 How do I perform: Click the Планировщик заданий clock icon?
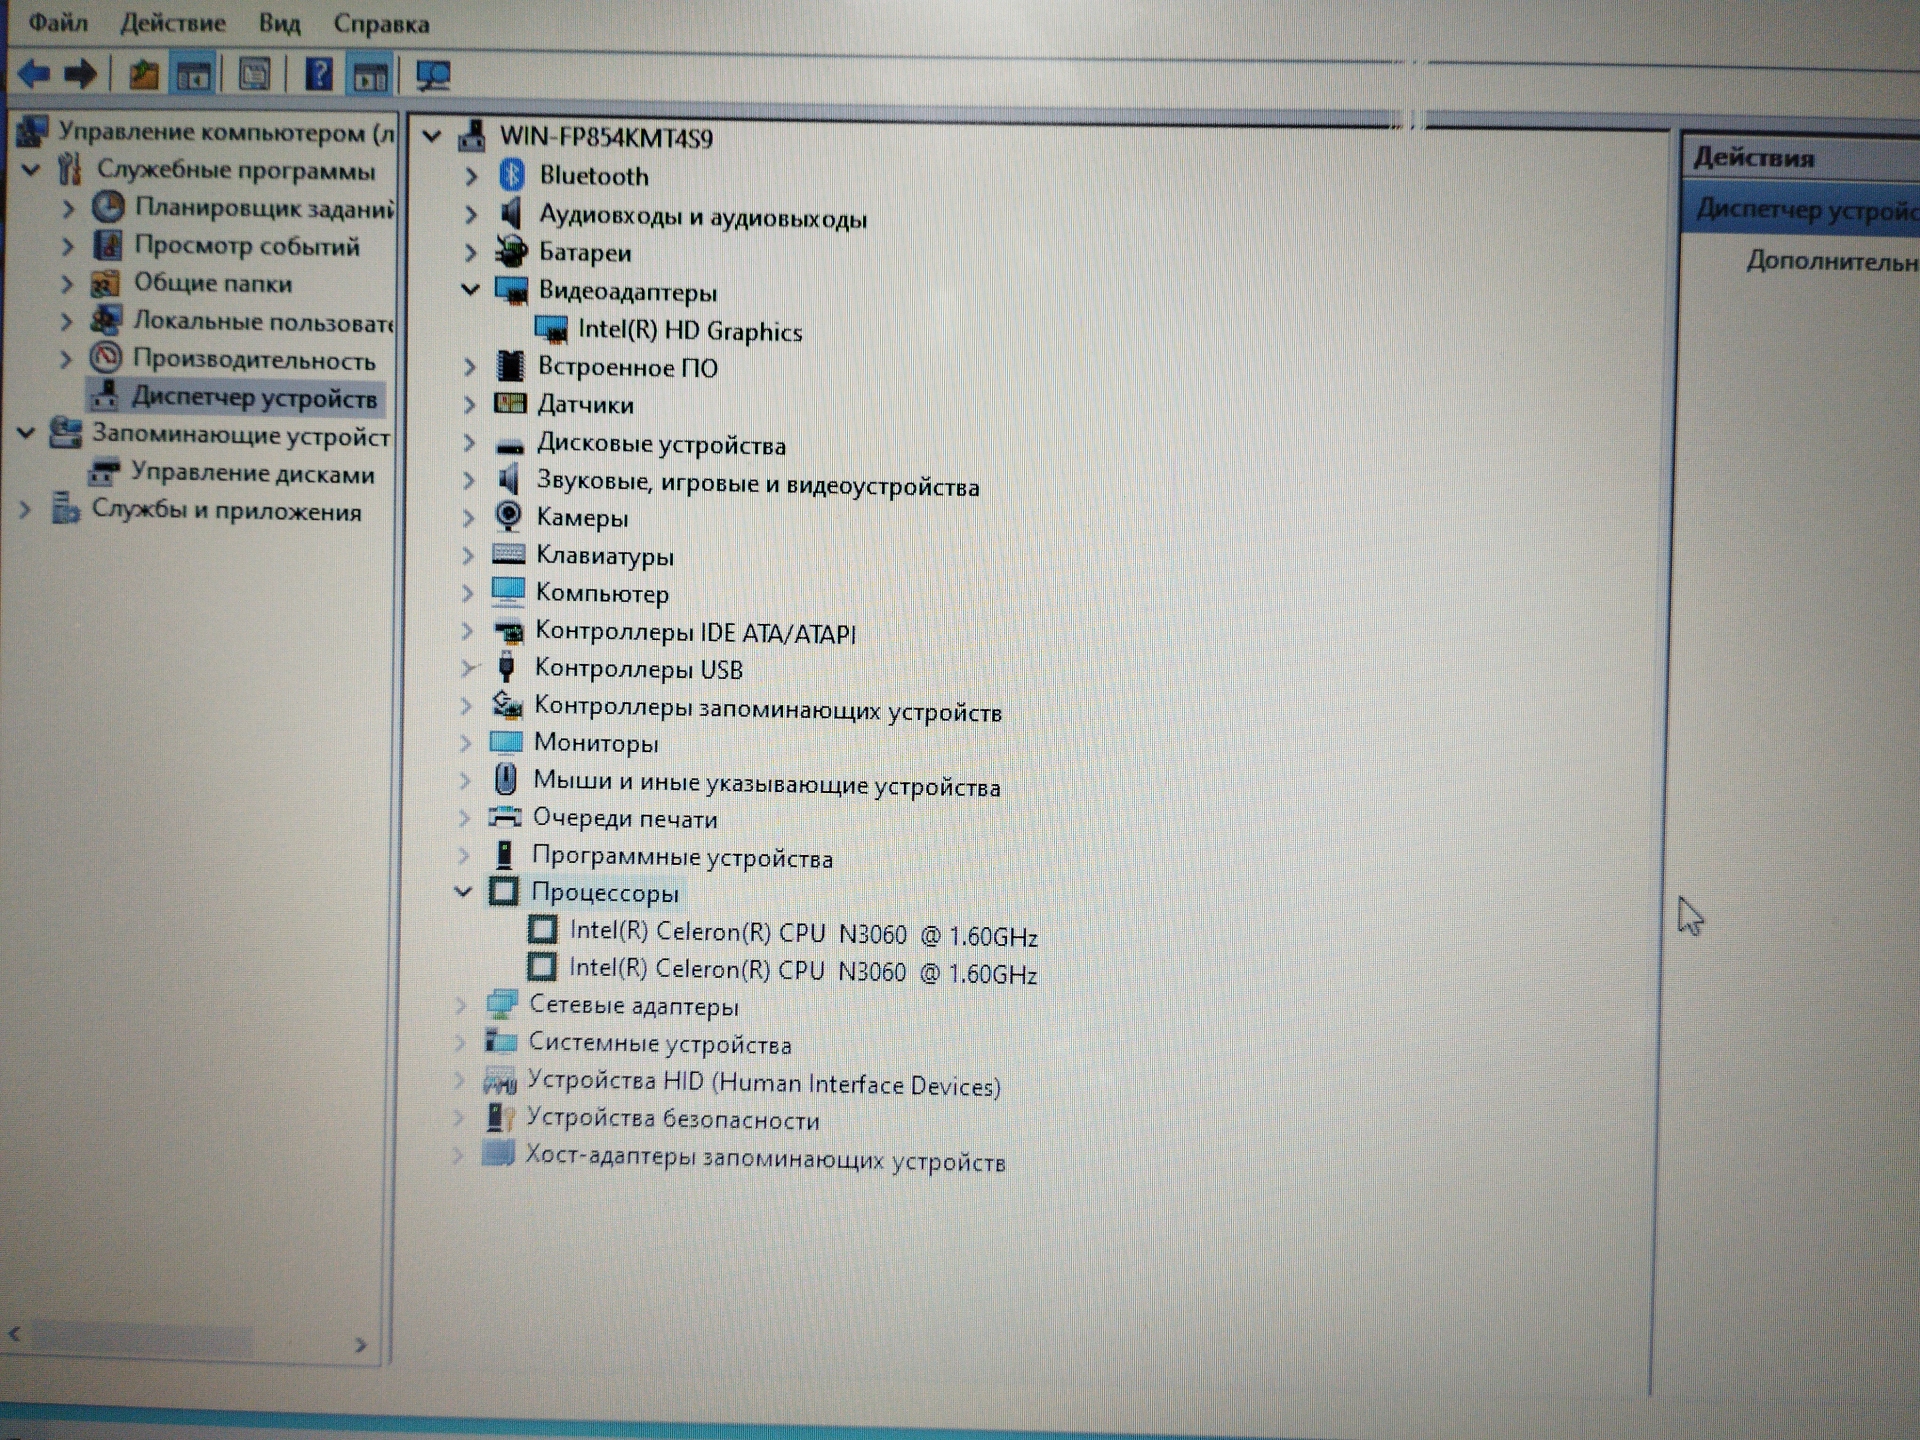(x=108, y=207)
